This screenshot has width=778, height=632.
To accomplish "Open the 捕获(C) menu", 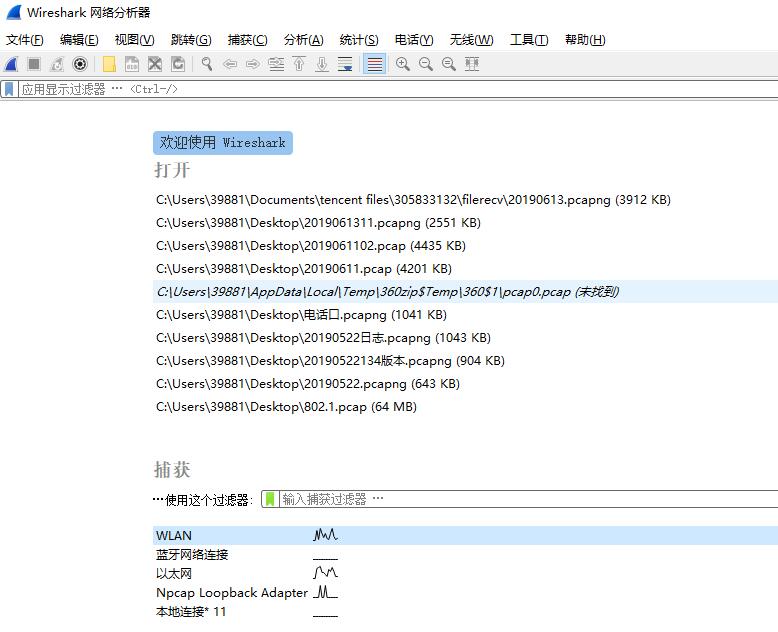I will coord(247,40).
